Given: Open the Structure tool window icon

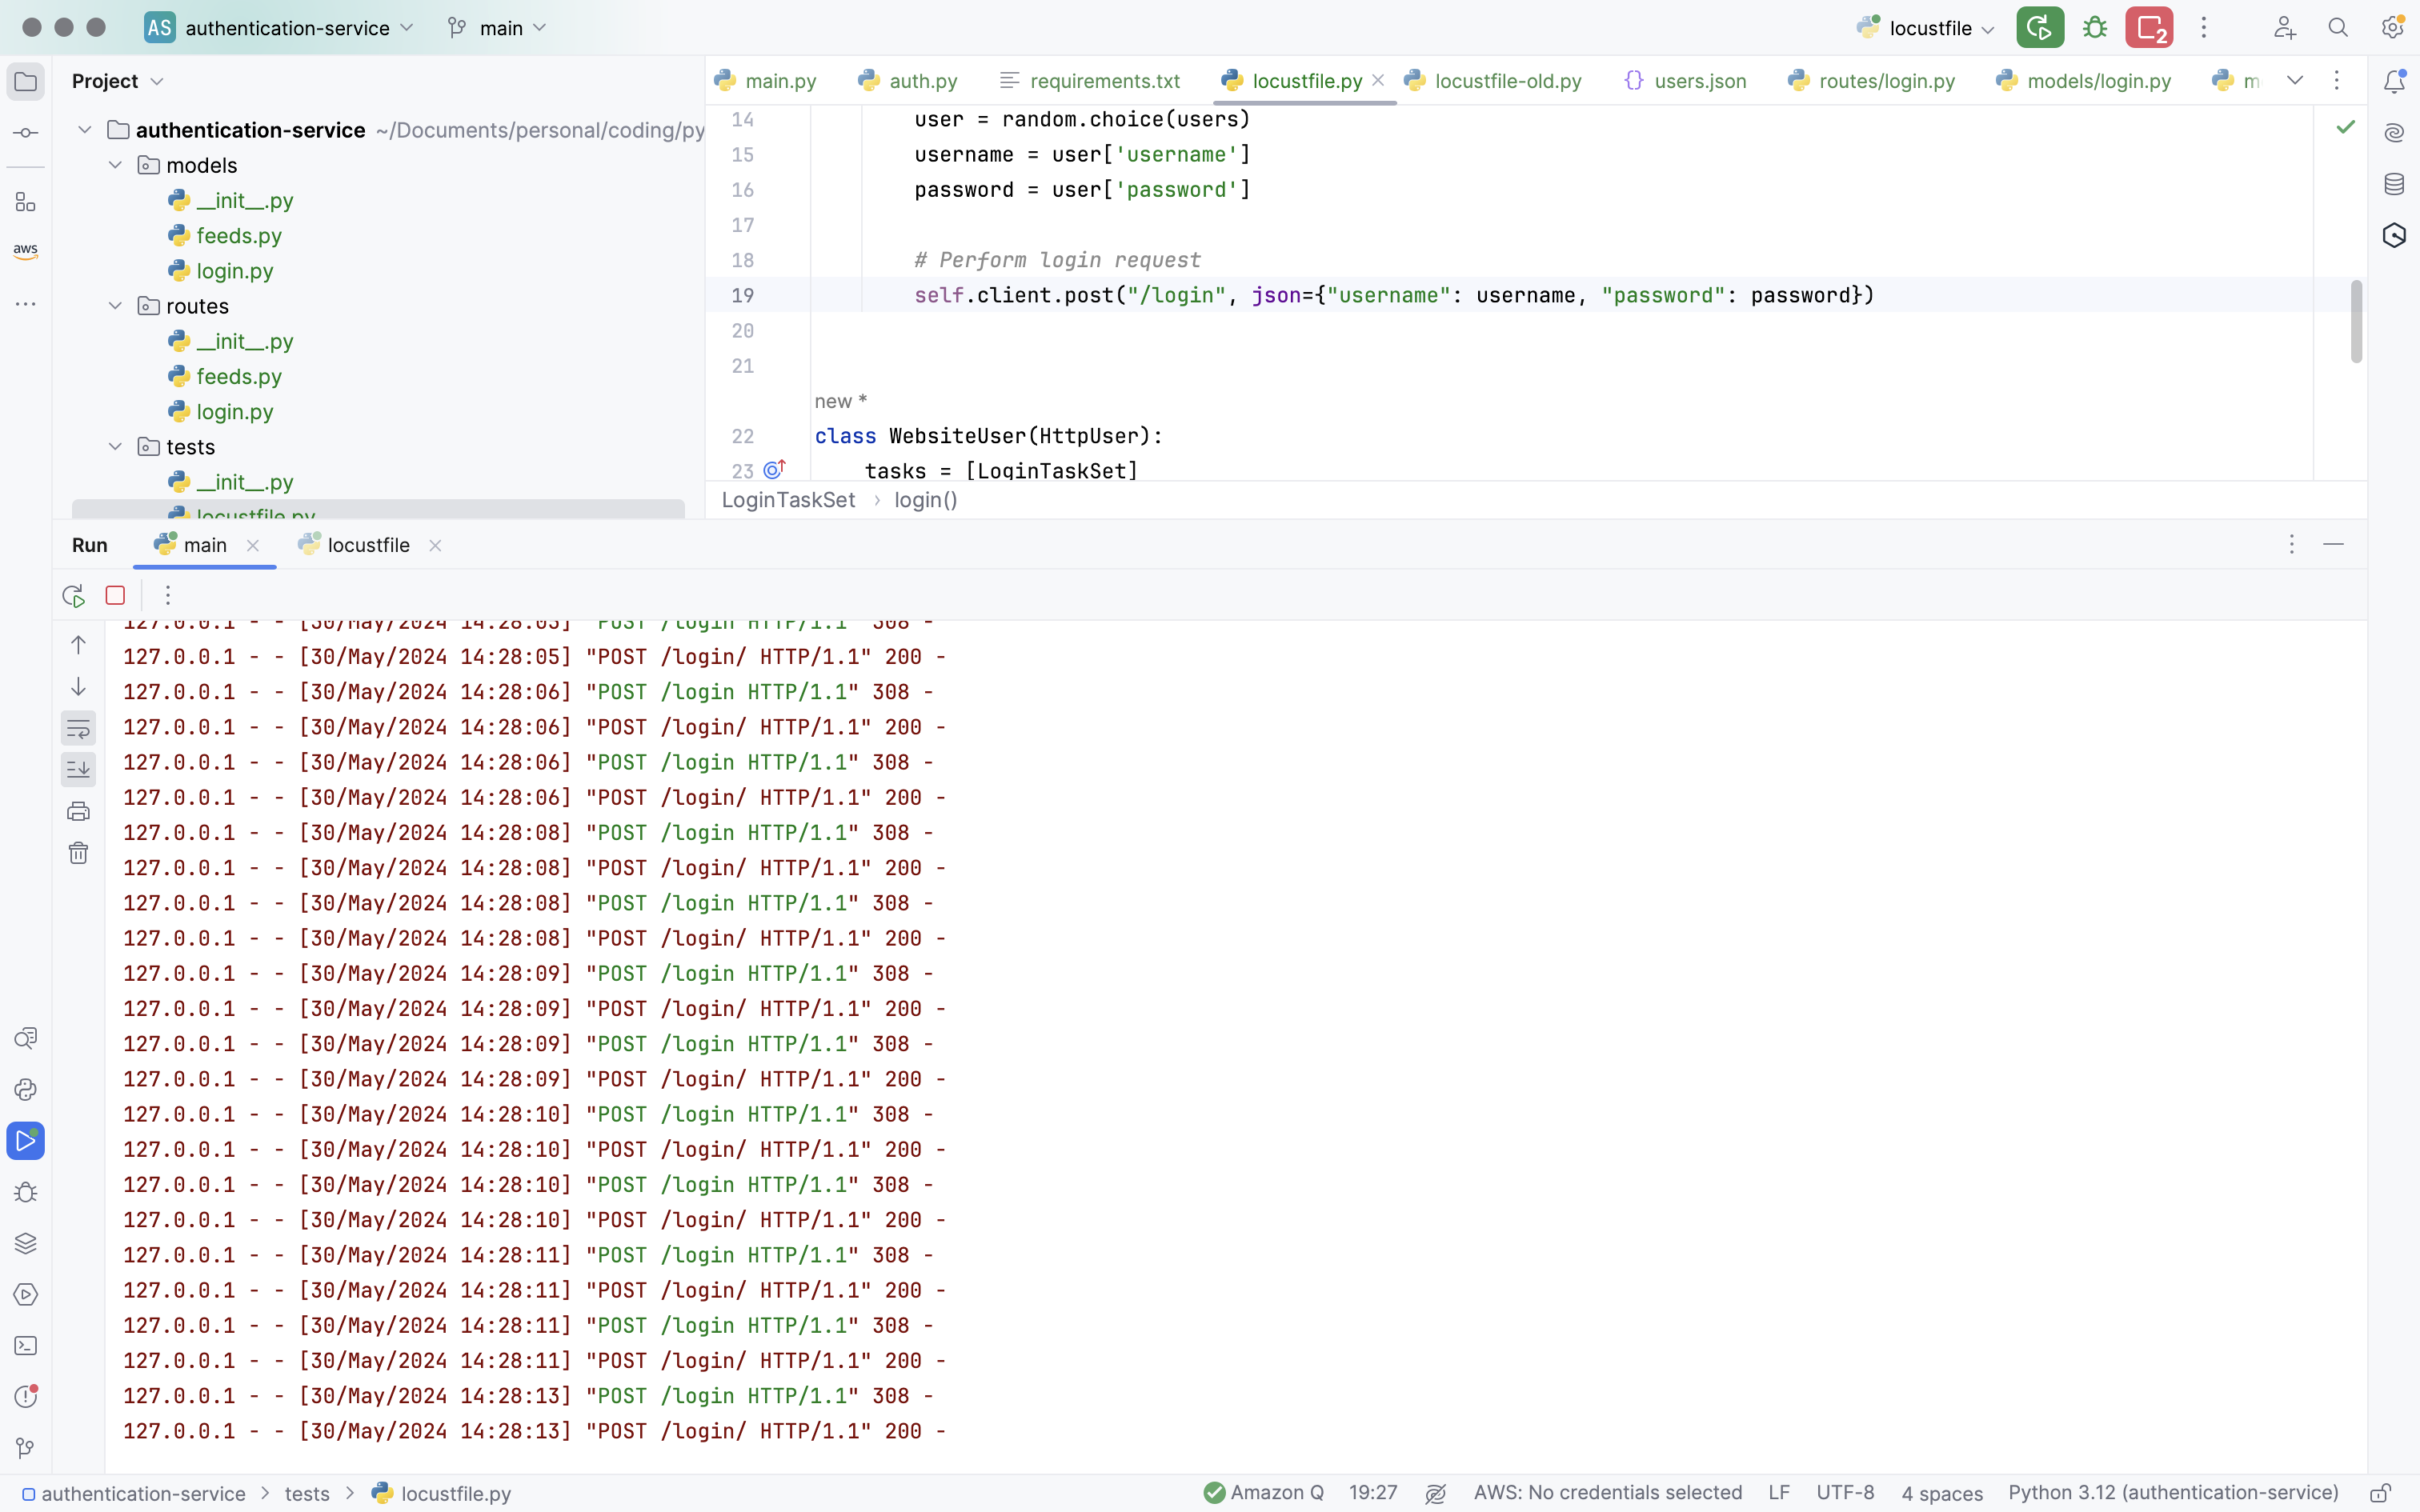Looking at the screenshot, I should [x=26, y=203].
